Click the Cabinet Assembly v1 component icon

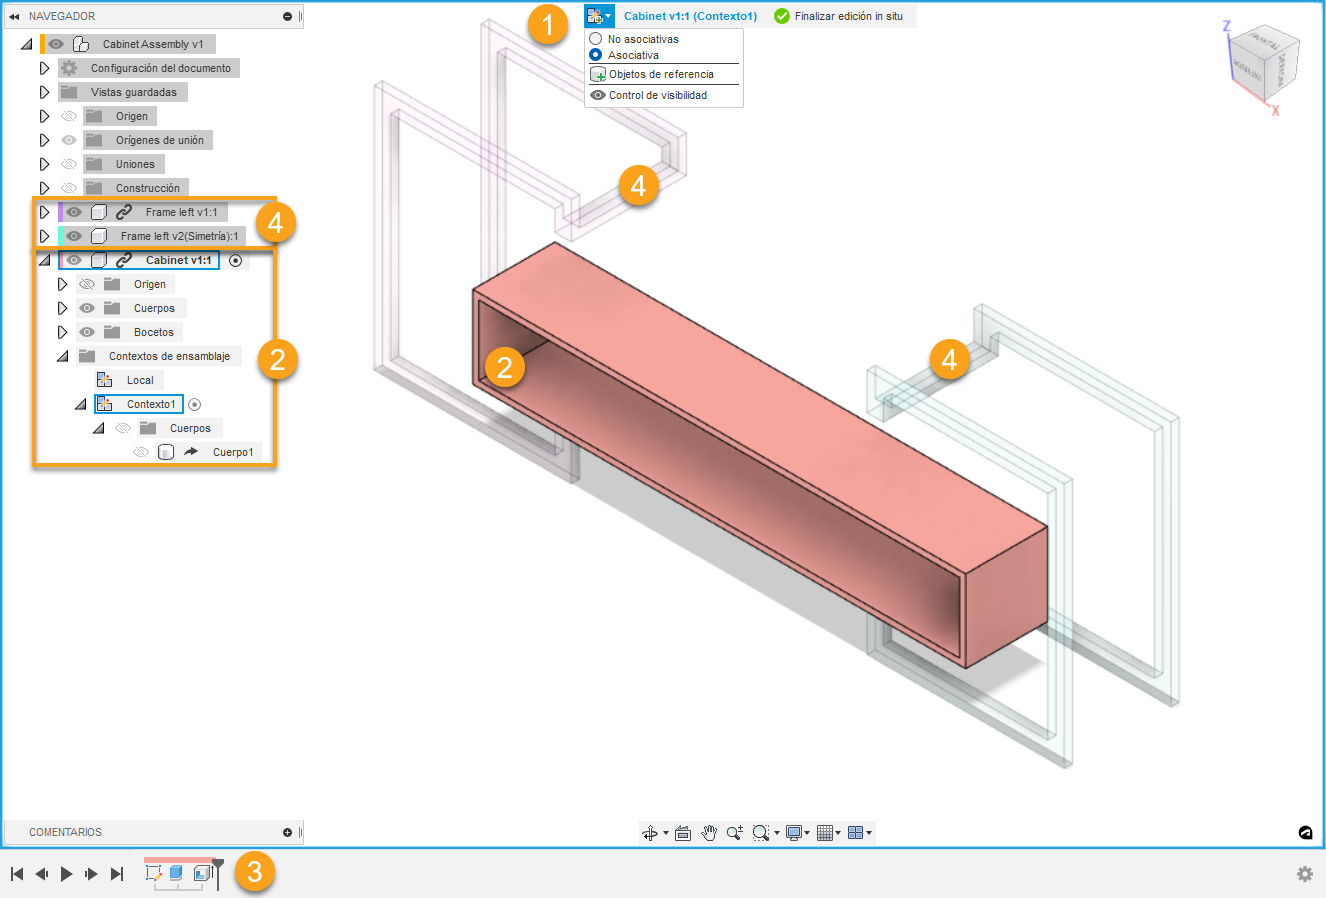(x=81, y=44)
